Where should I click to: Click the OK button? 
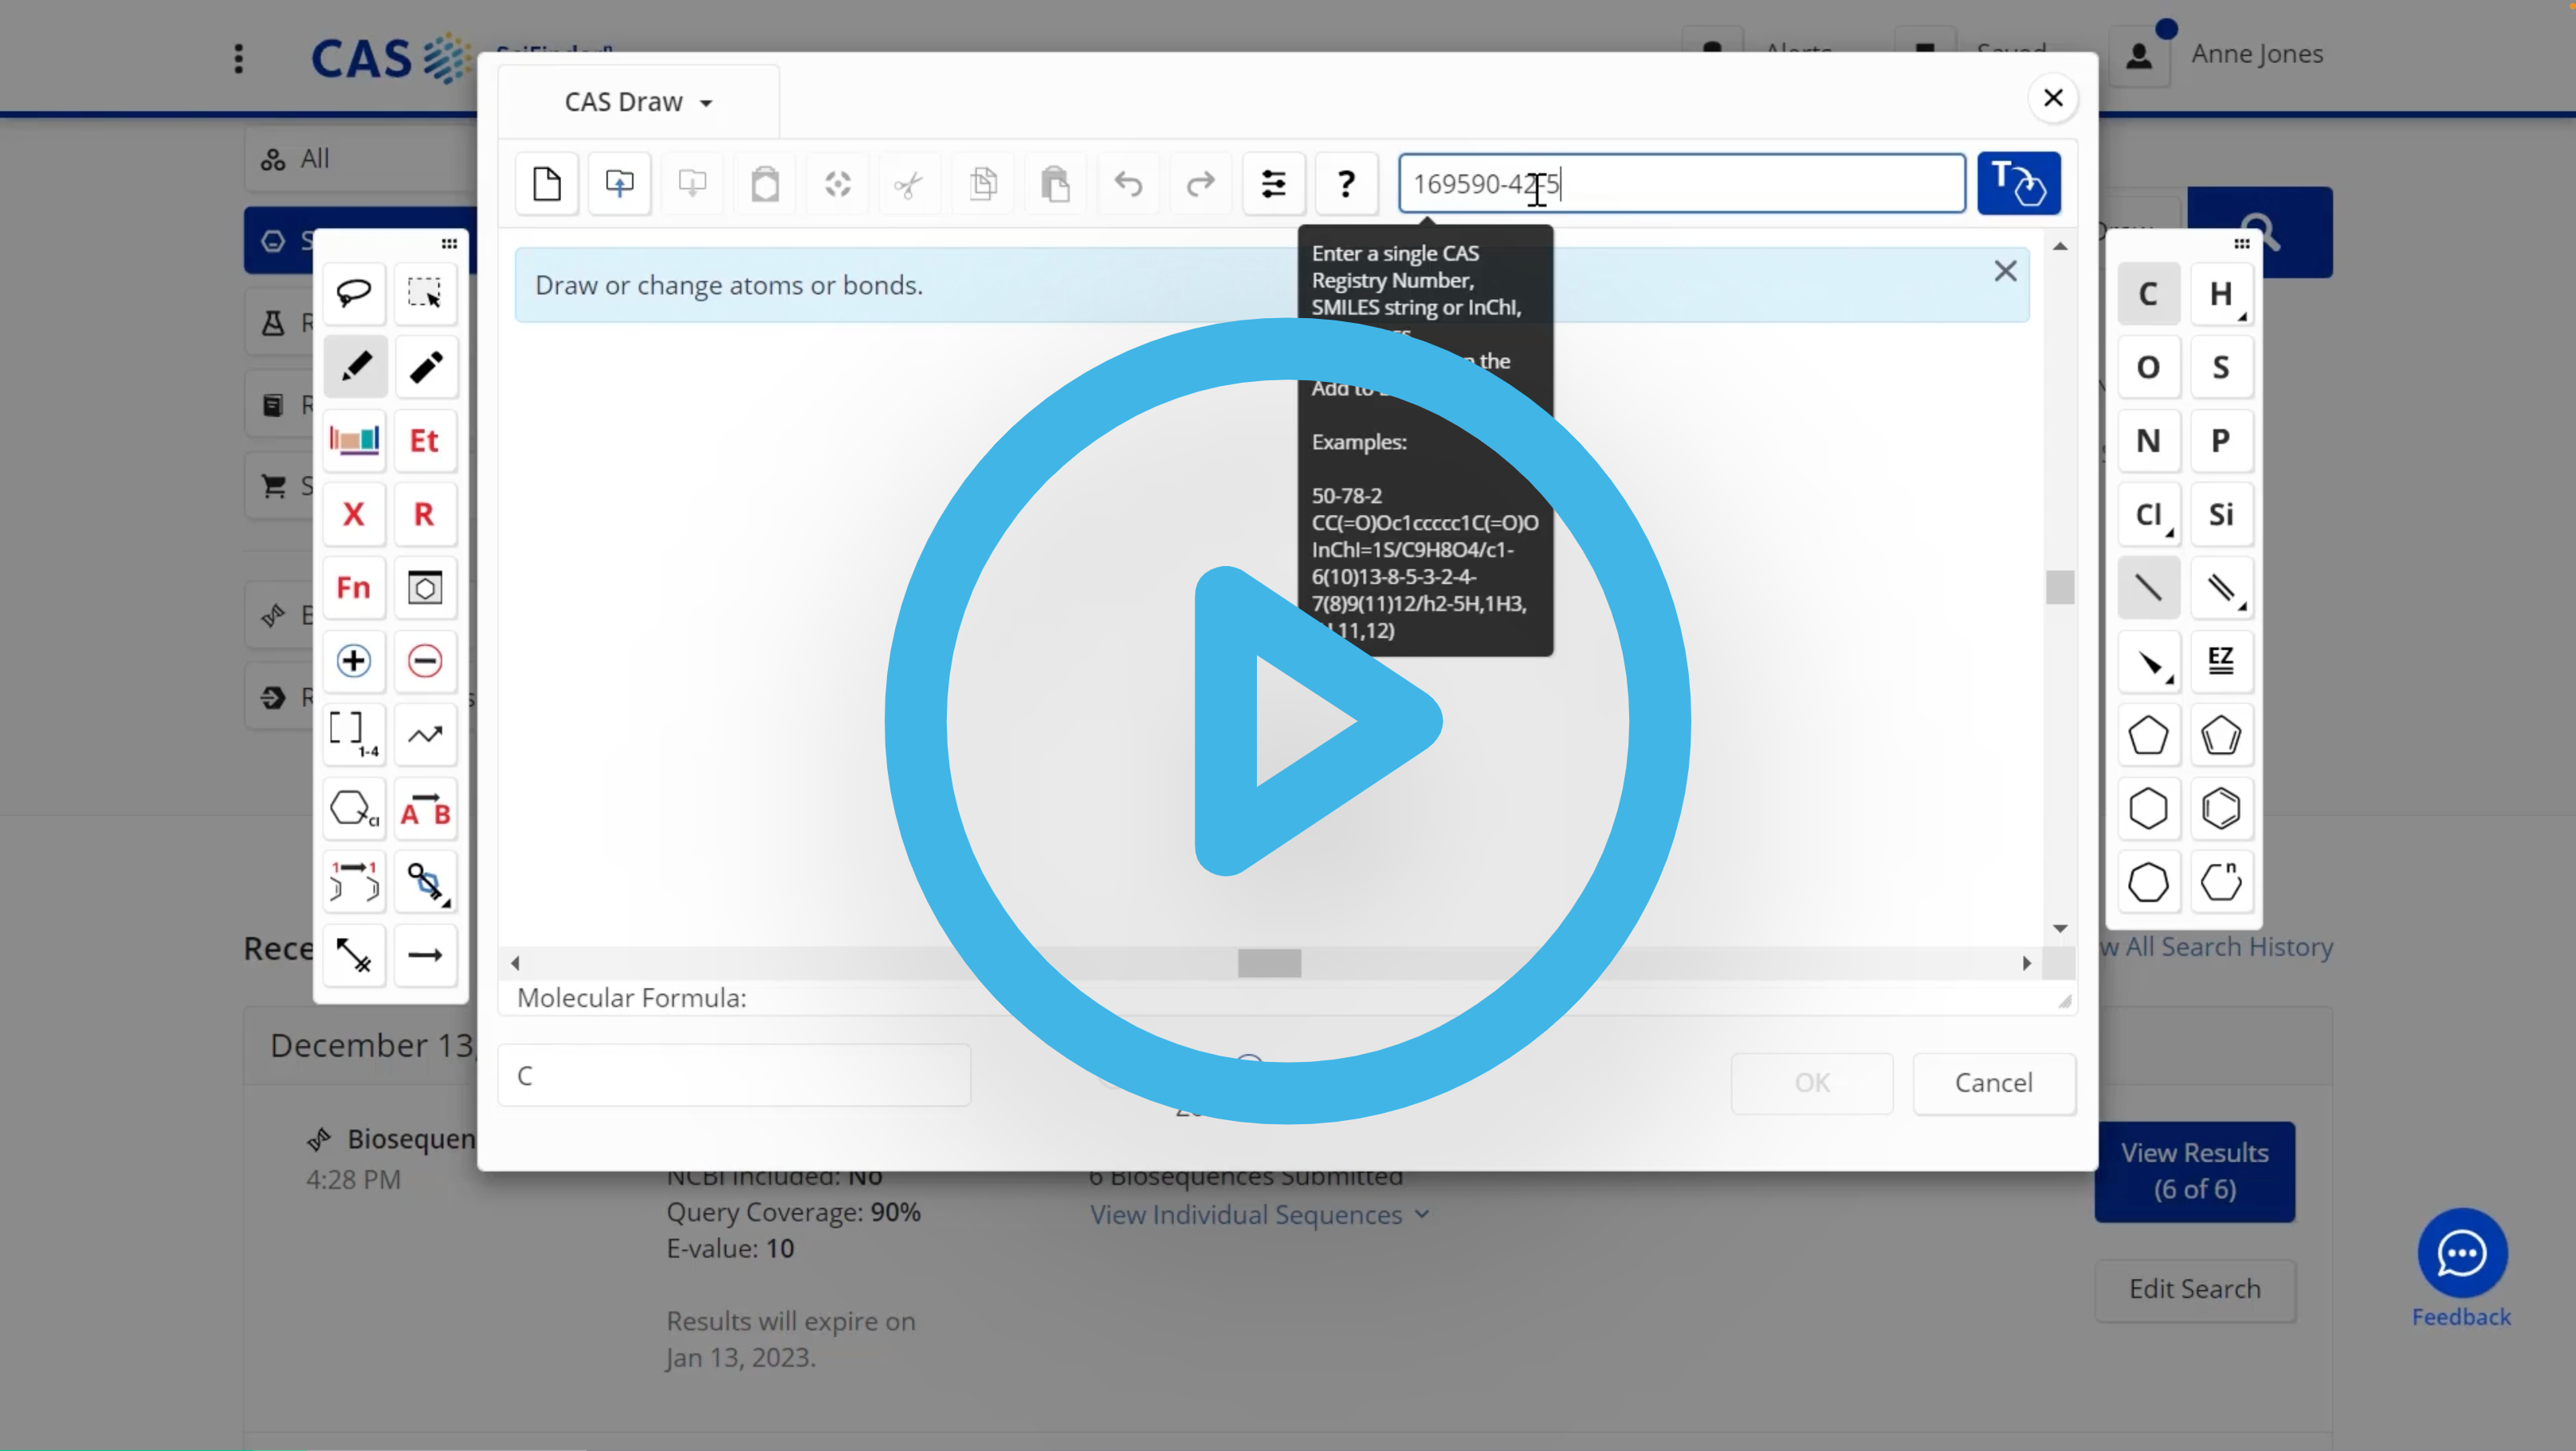1812,1083
